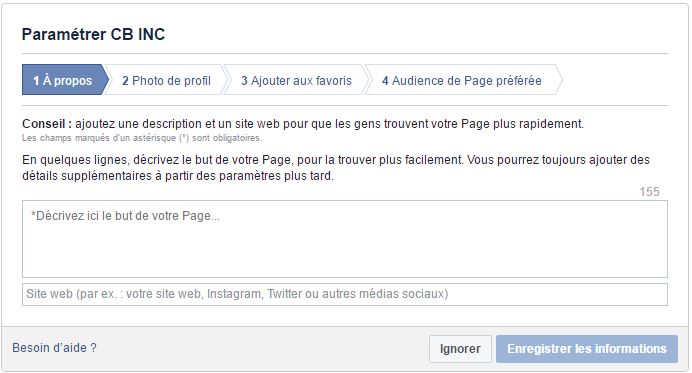Click the bold 'Conseil :' label
This screenshot has width=692, height=373.
click(47, 124)
